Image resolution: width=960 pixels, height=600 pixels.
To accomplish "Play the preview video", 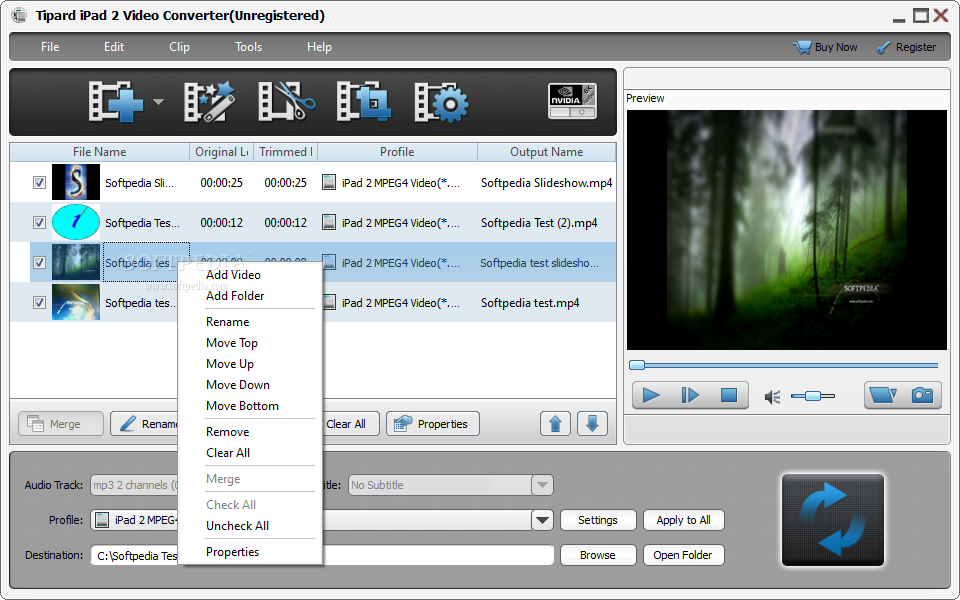I will (x=651, y=396).
